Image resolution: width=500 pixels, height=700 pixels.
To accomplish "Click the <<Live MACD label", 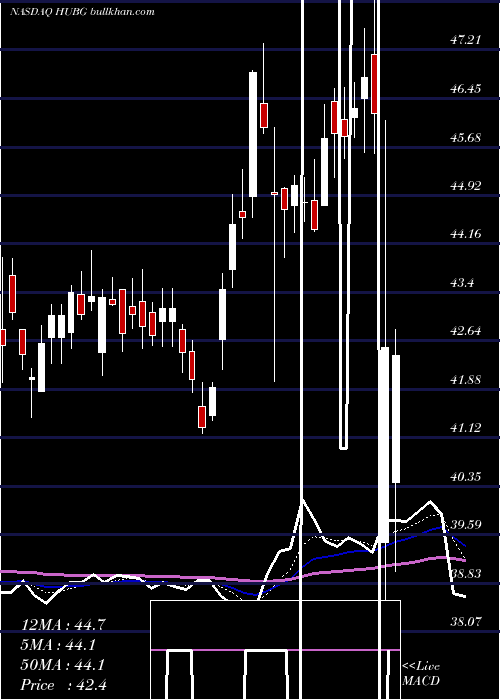I will (x=421, y=674).
